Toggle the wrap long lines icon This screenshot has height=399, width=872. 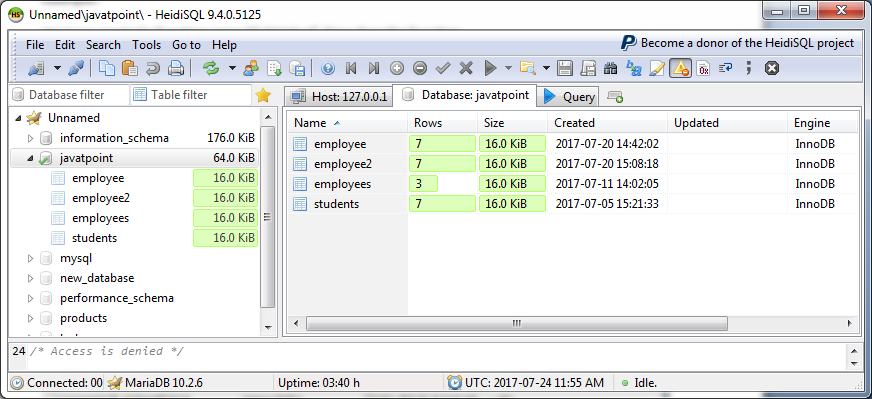(725, 68)
